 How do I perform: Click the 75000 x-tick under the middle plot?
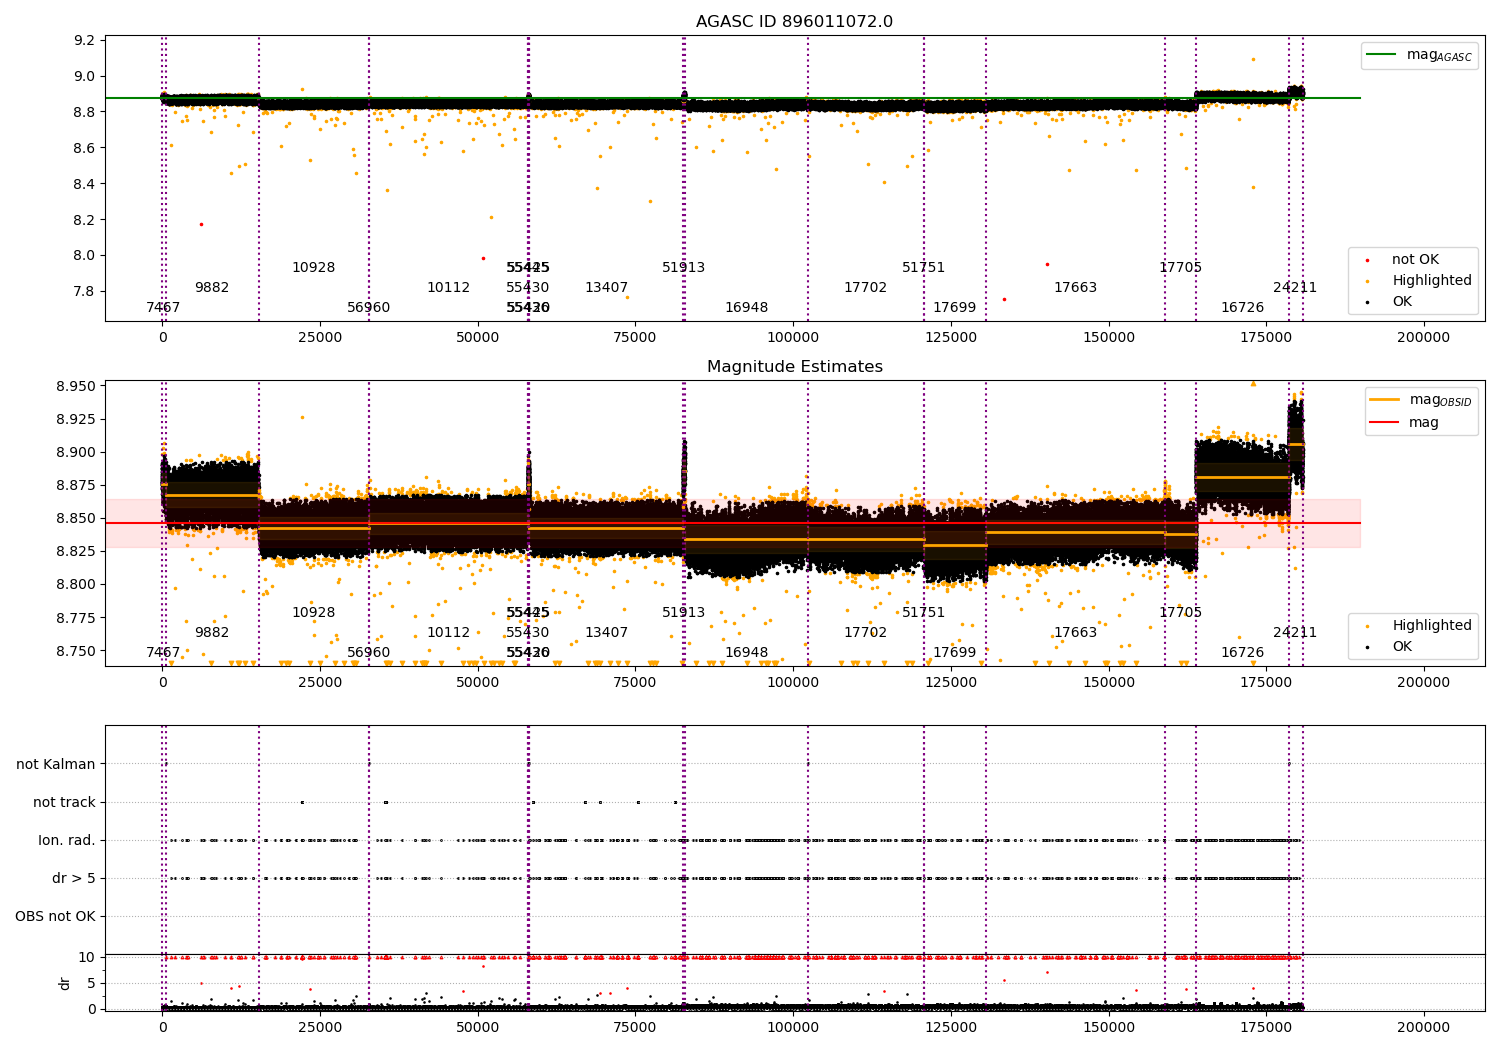636,683
